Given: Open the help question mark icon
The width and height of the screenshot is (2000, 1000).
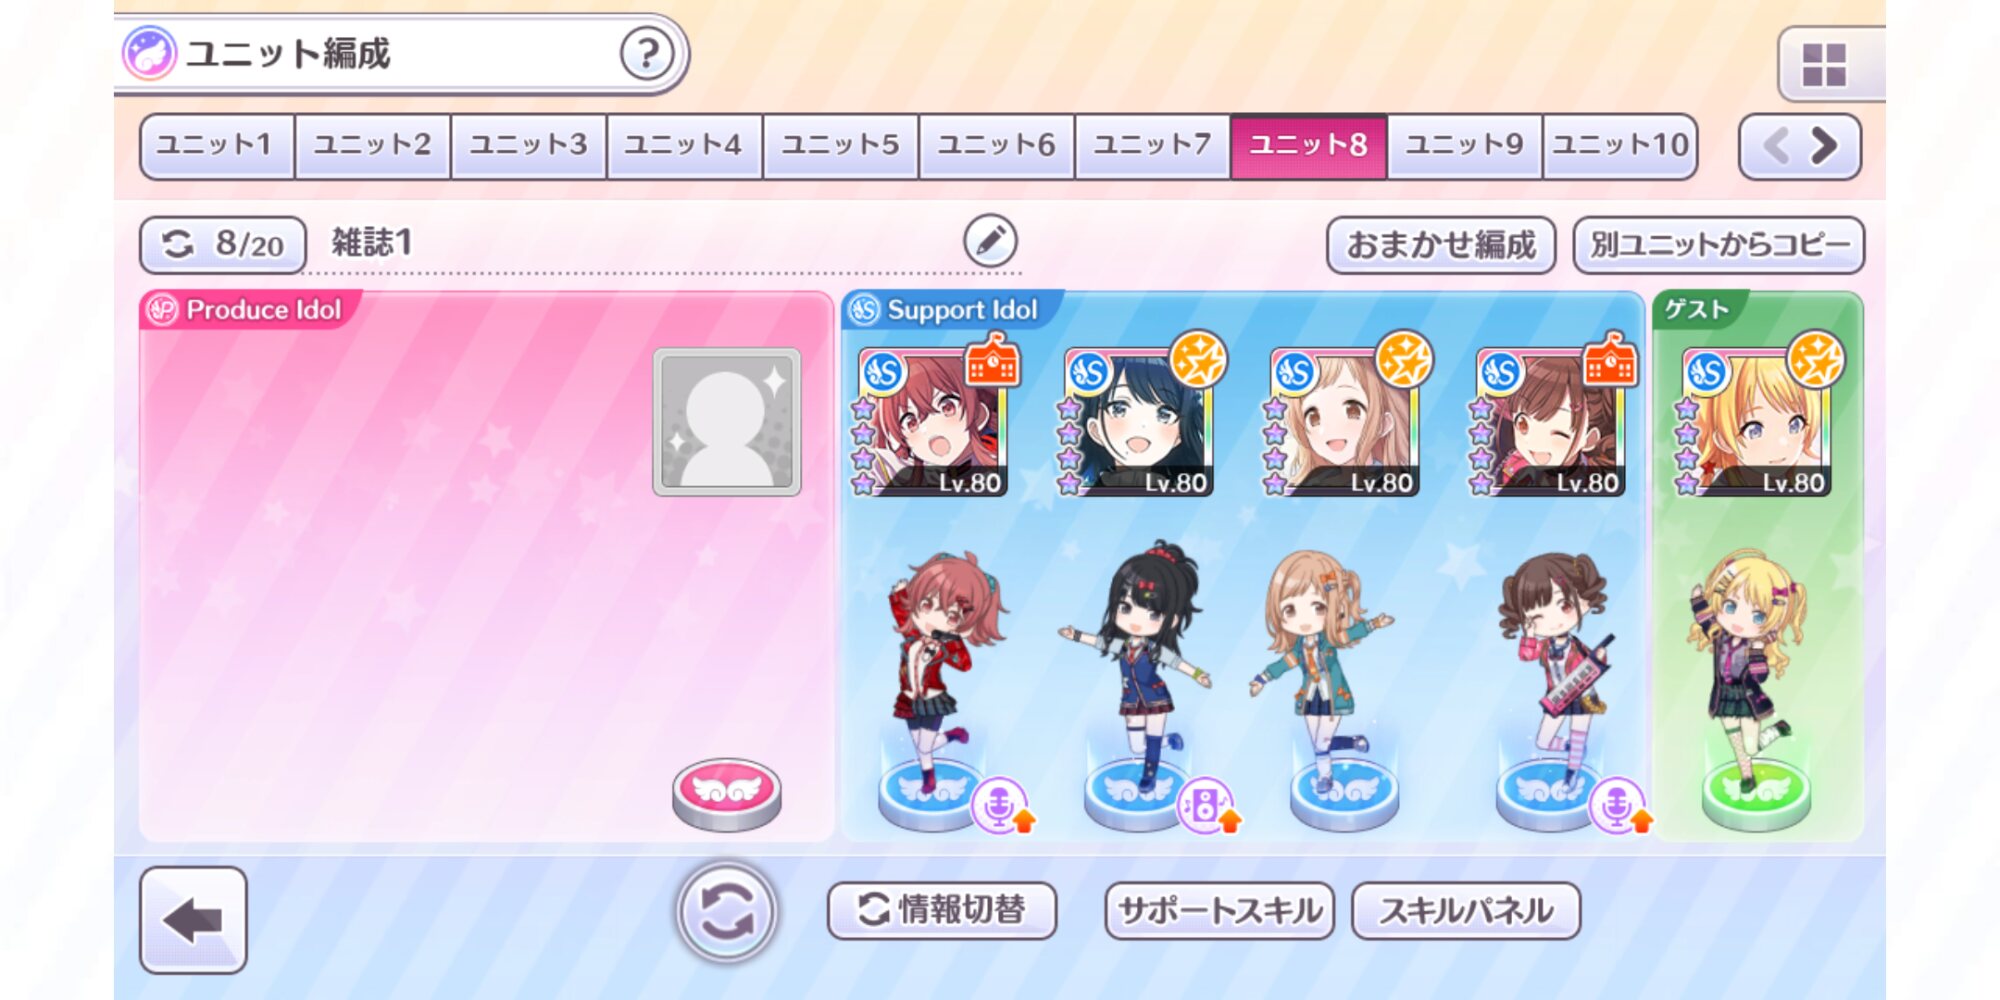Looking at the screenshot, I should click(x=646, y=54).
